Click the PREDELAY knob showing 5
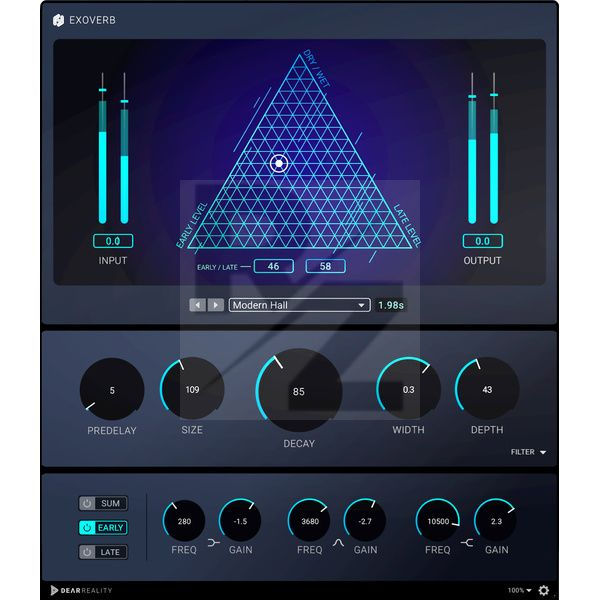600x600 pixels. coord(112,389)
